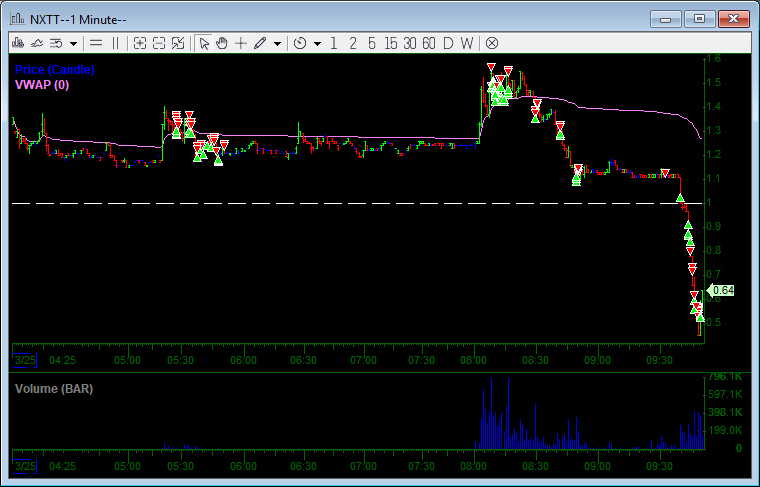This screenshot has width=760, height=487.
Task: Add a horizontal line with double-bar icon
Action: pos(96,44)
